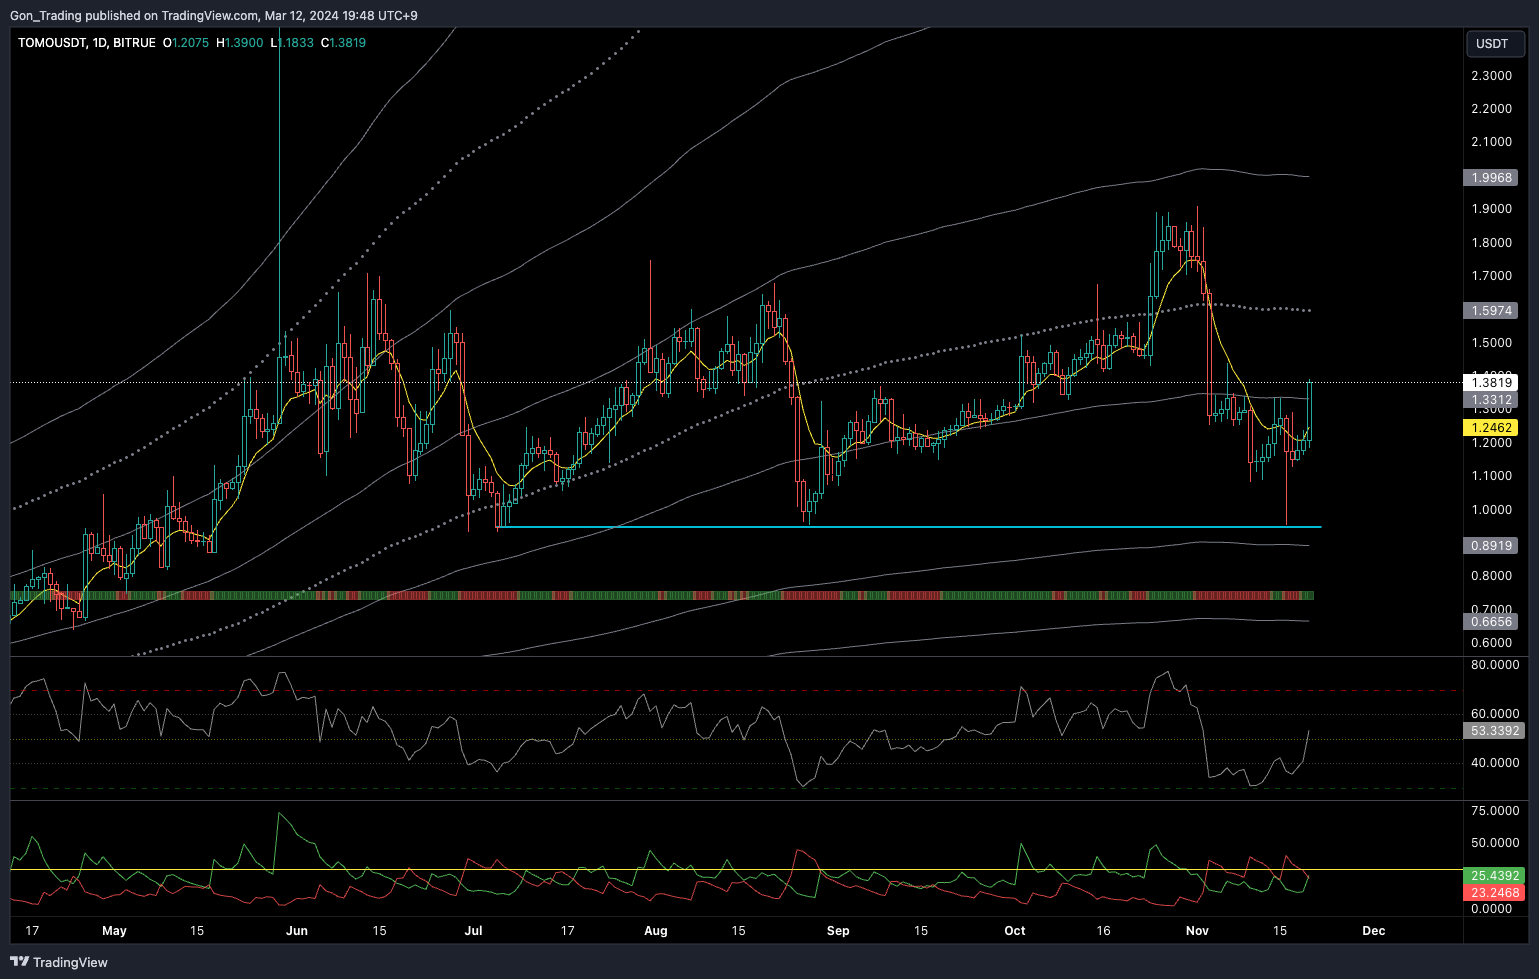Image resolution: width=1539 pixels, height=979 pixels.
Task: Click the 1.5974 price label
Action: click(1491, 311)
